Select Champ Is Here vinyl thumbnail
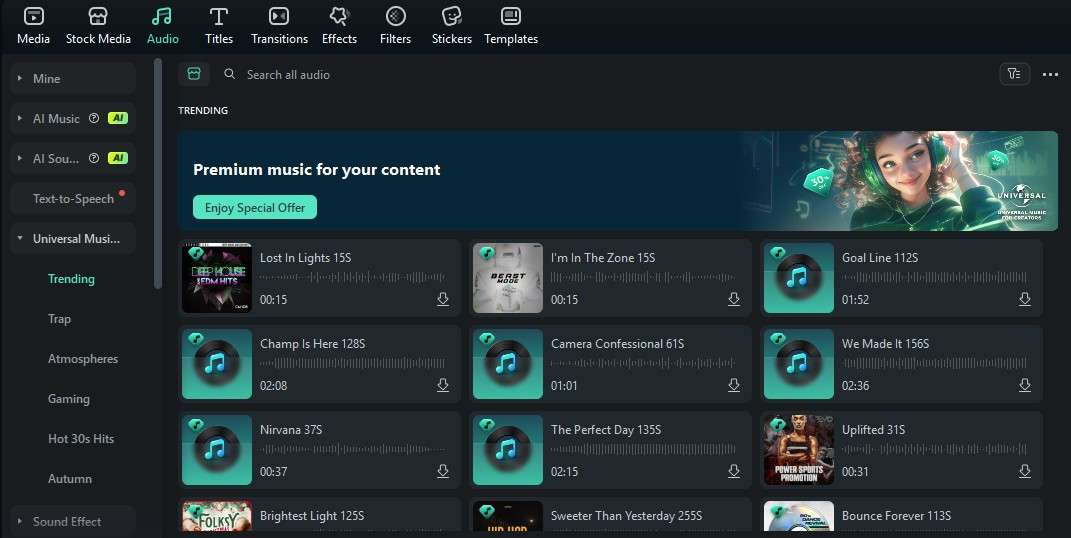 pos(217,364)
